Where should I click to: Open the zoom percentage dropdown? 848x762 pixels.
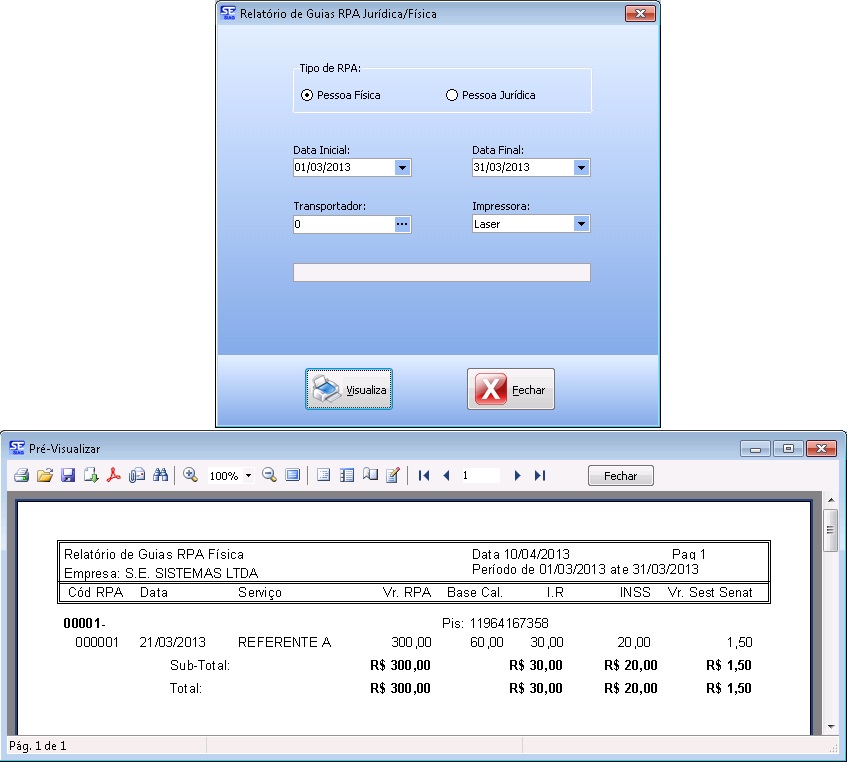click(x=247, y=476)
